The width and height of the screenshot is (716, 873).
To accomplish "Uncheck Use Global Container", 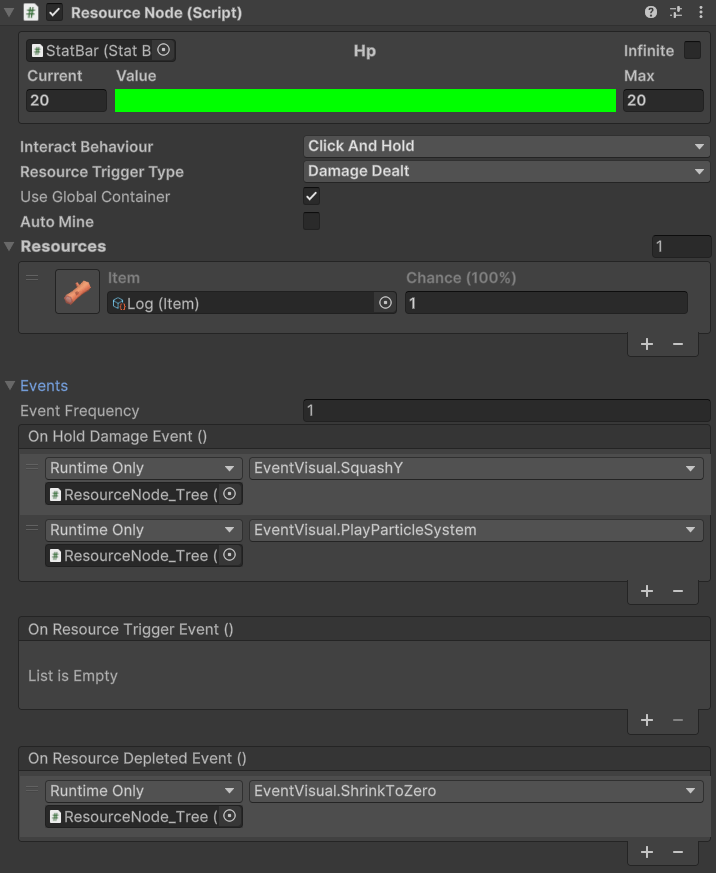I will 312,197.
